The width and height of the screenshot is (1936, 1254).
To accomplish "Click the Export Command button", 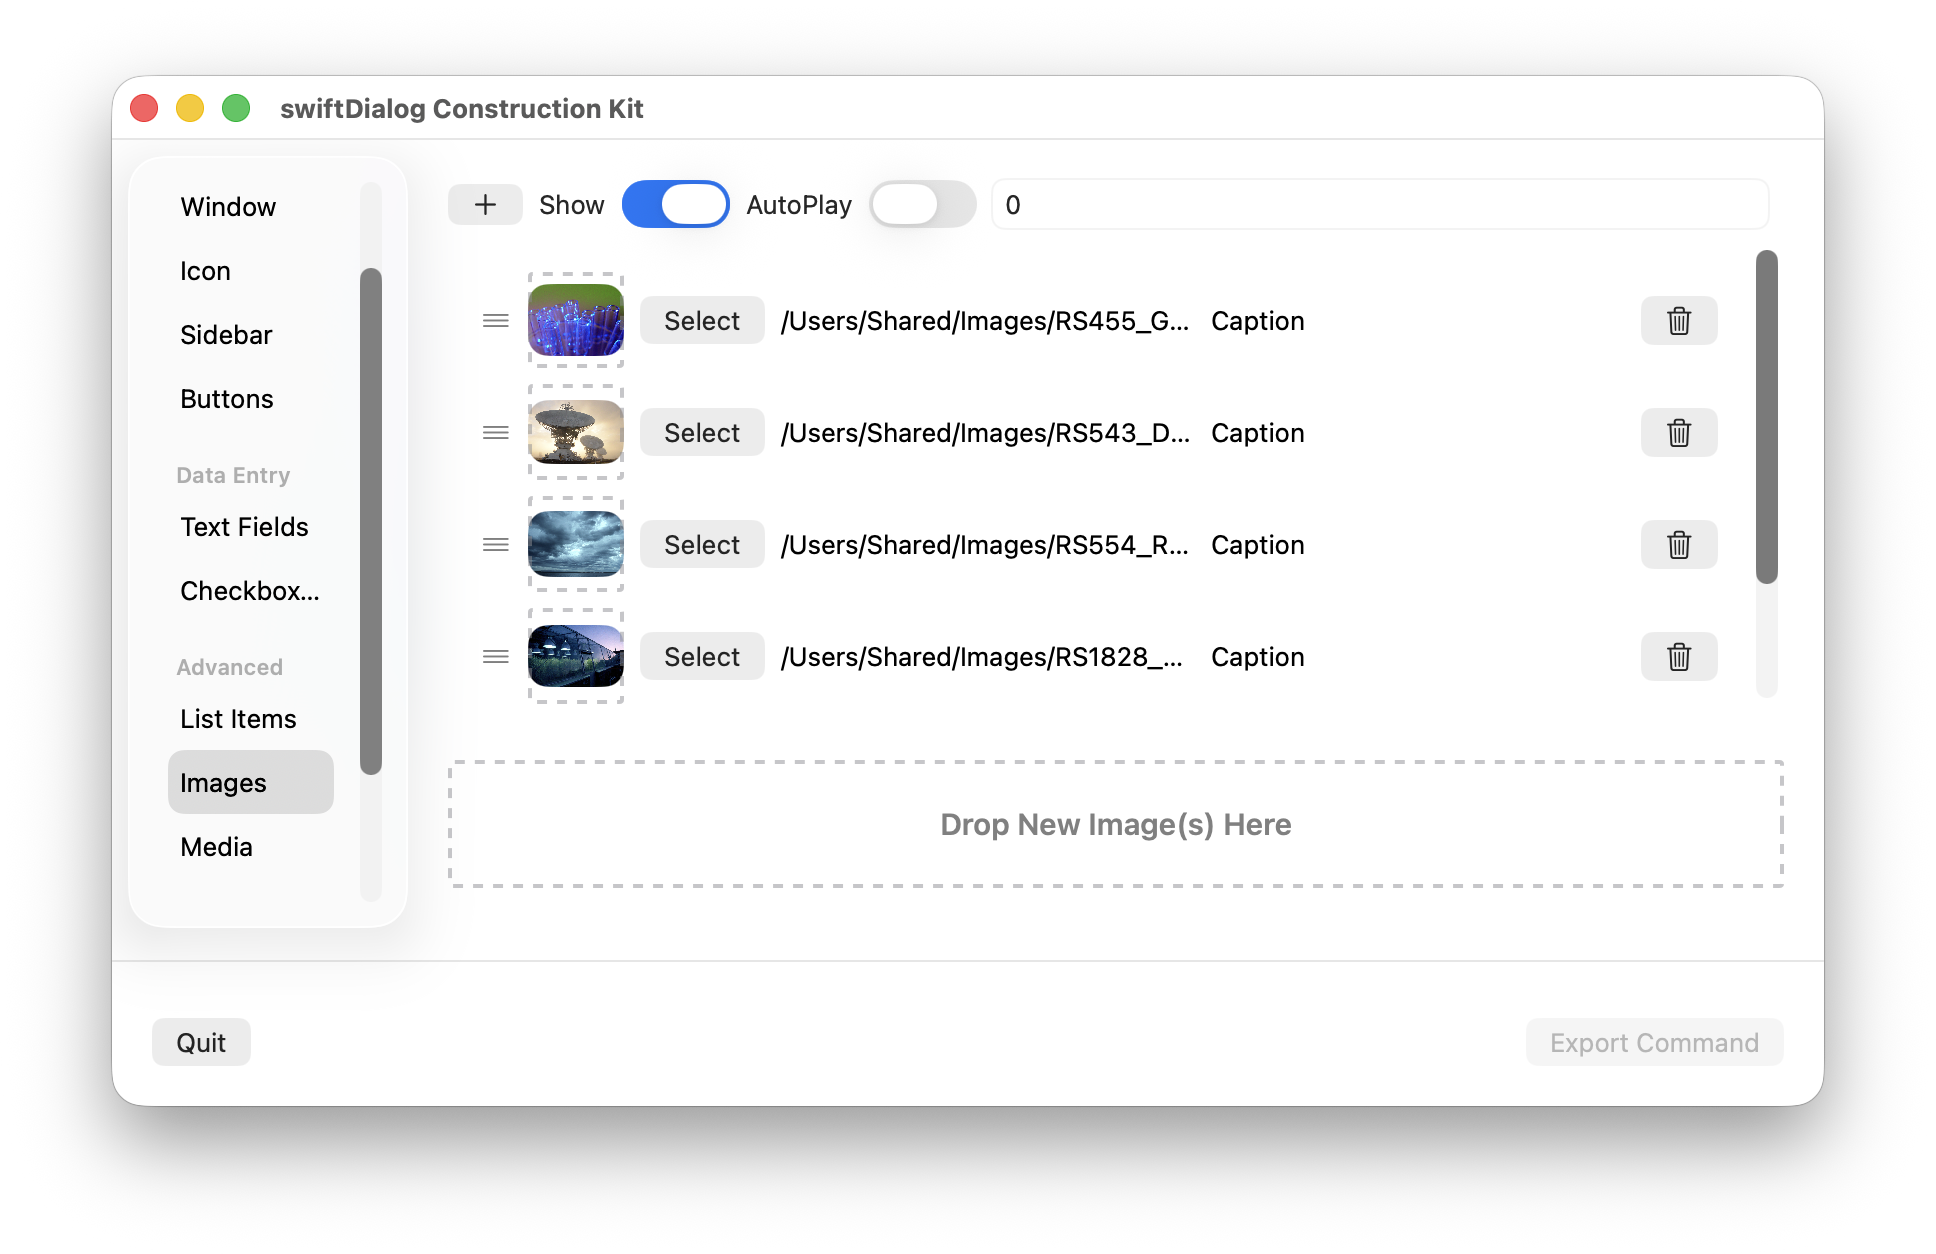I will 1654,1043.
